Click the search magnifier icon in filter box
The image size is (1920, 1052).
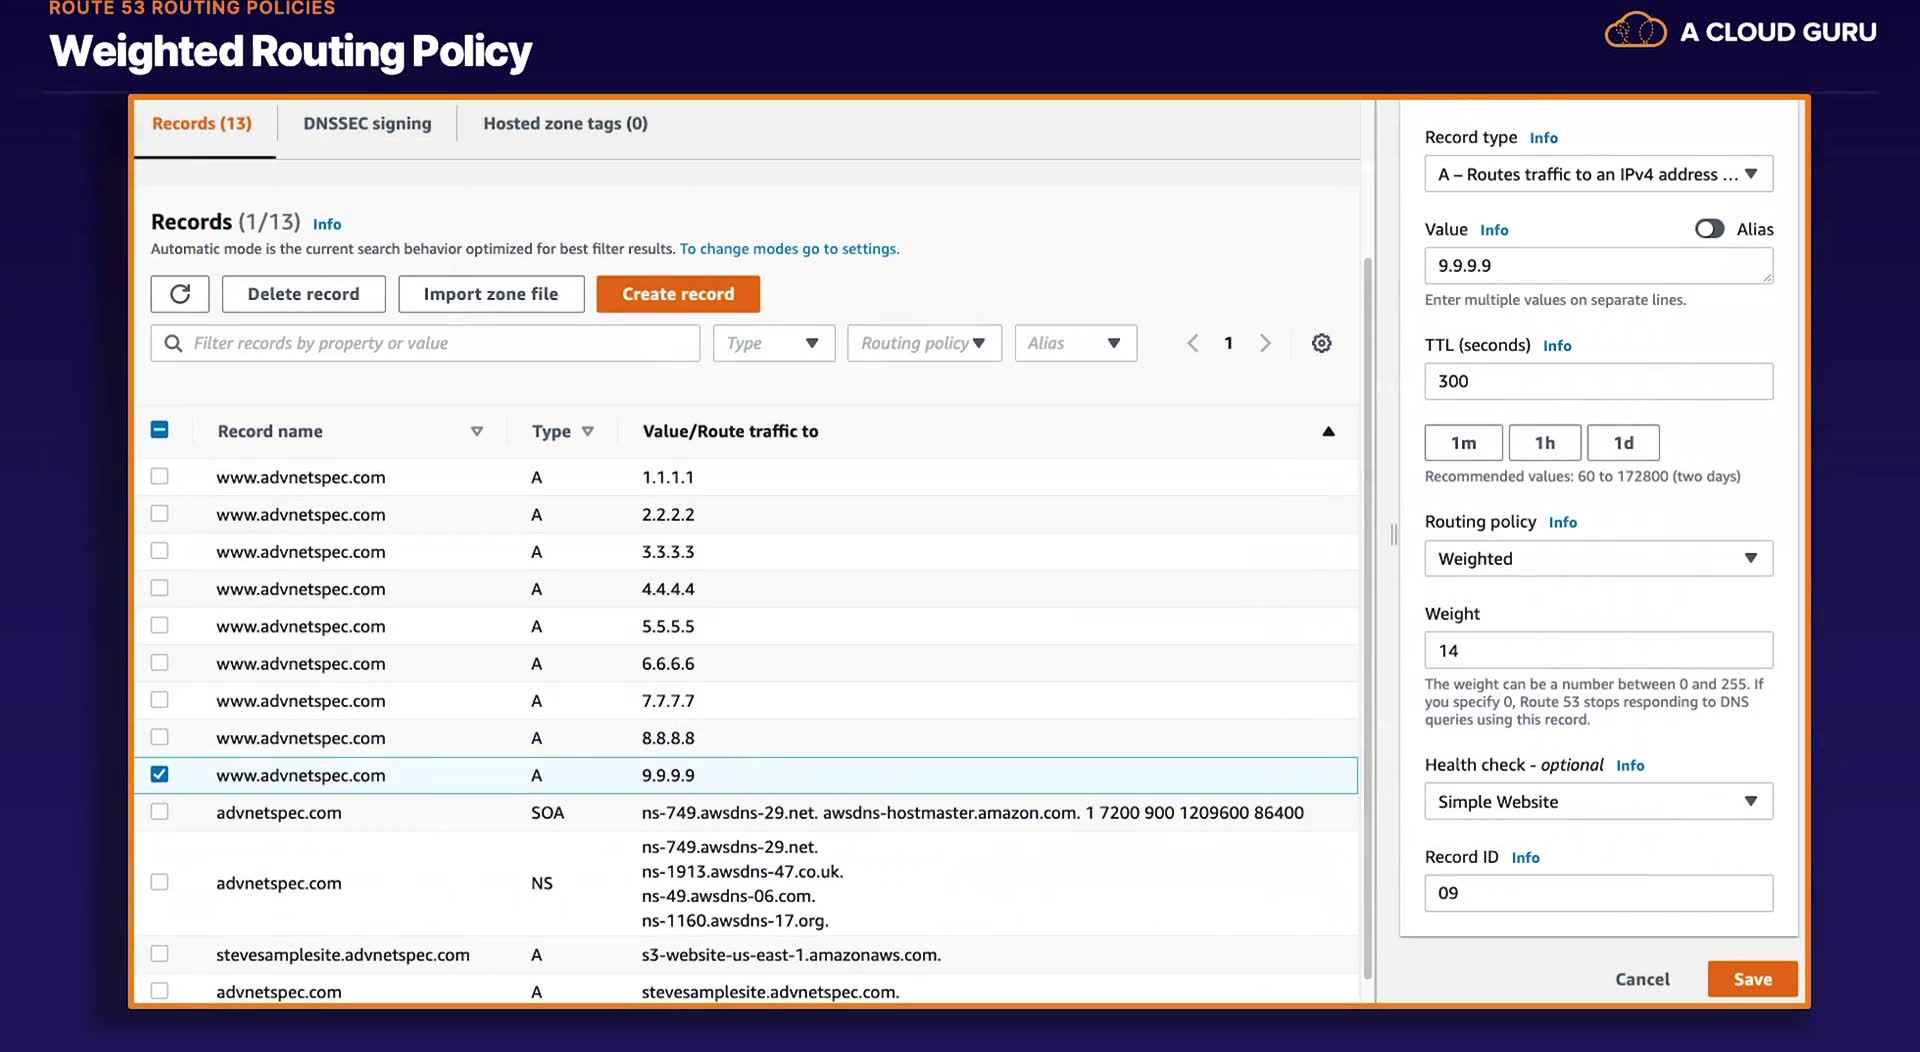pyautogui.click(x=173, y=343)
